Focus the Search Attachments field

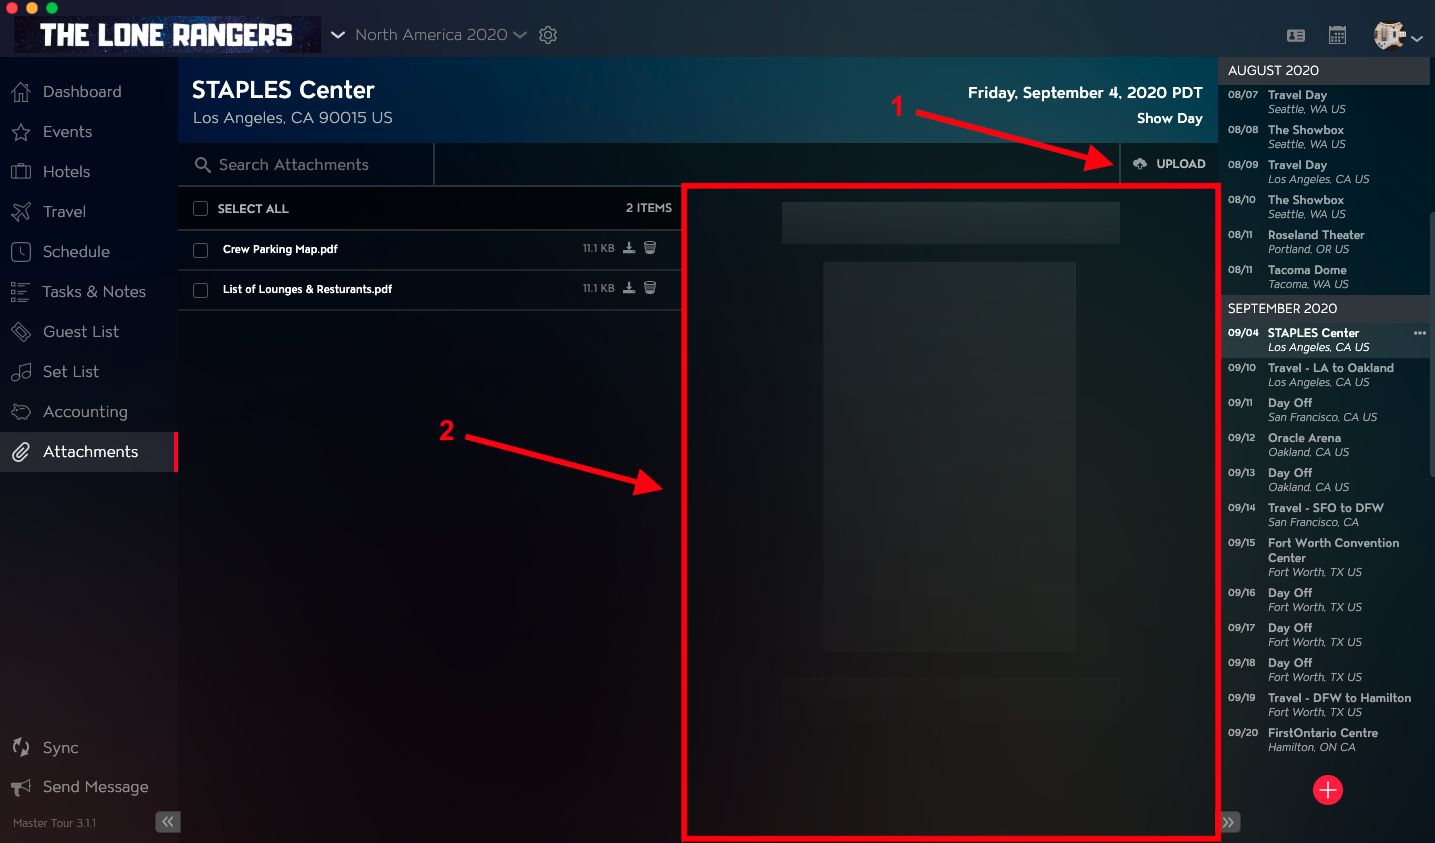point(306,165)
